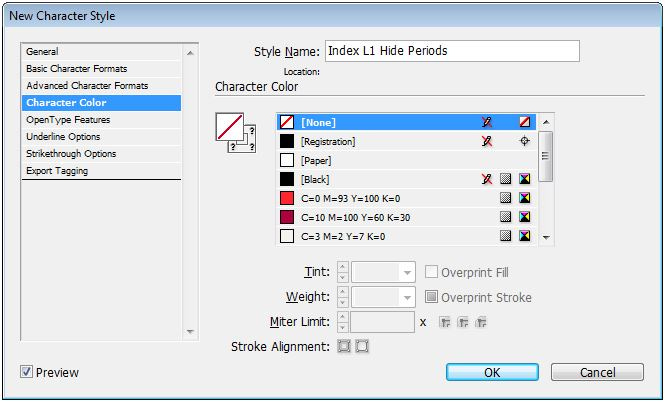Open Basic Character Formats category
The height and width of the screenshot is (402, 665).
pos(101,69)
